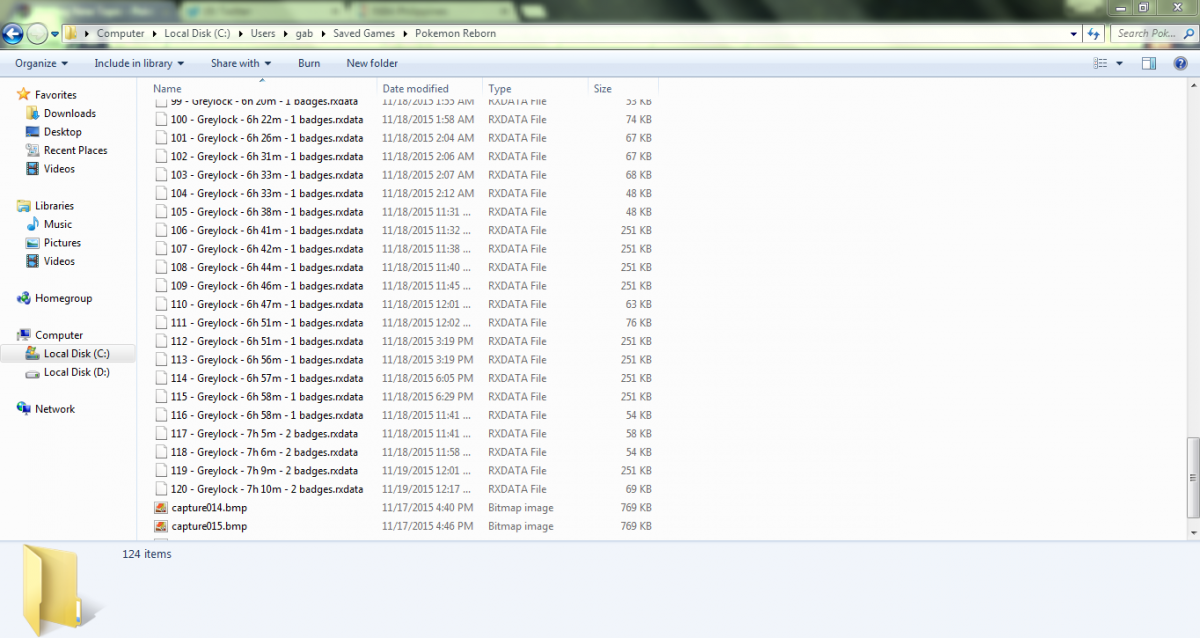Select Local Disk (C:) drive icon
Image resolution: width=1200 pixels, height=638 pixels.
(32, 354)
